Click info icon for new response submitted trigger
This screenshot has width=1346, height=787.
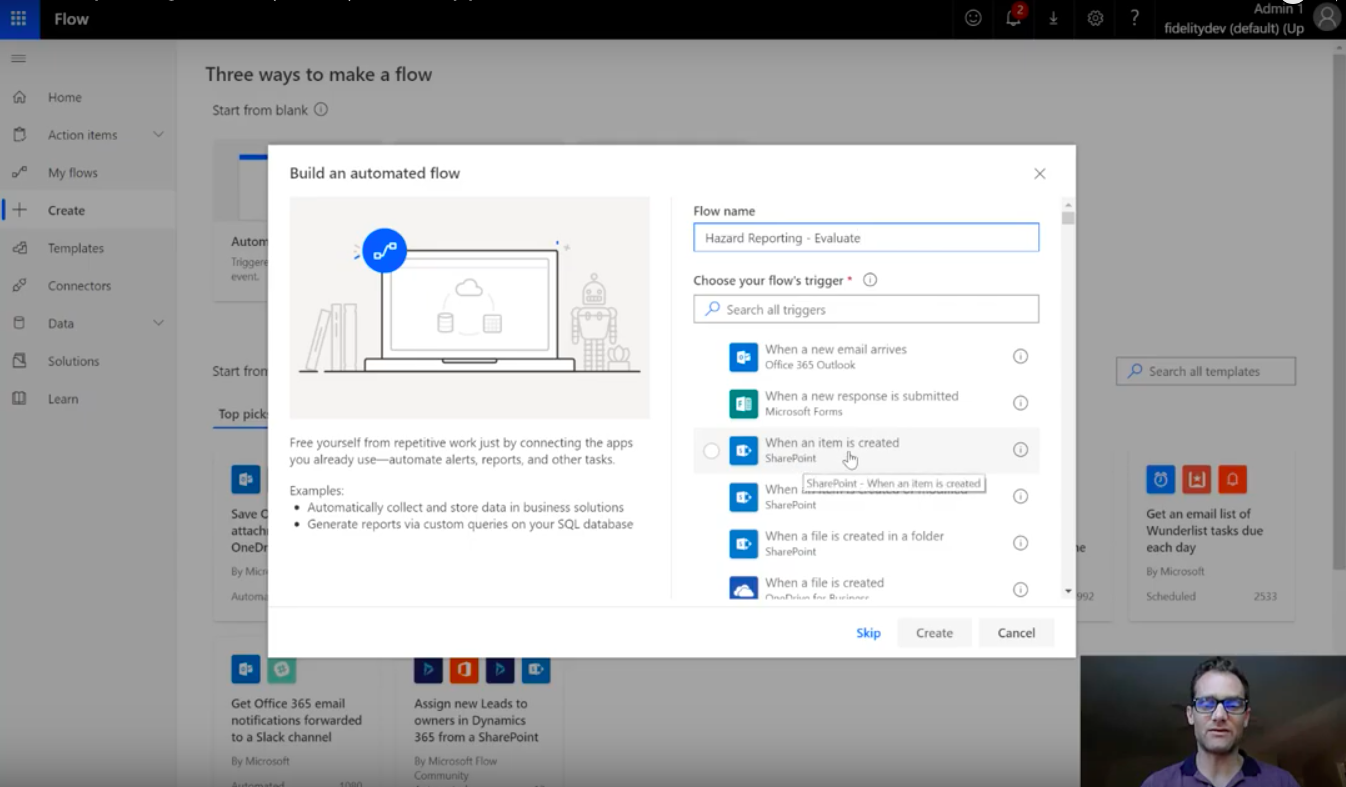click(1020, 403)
